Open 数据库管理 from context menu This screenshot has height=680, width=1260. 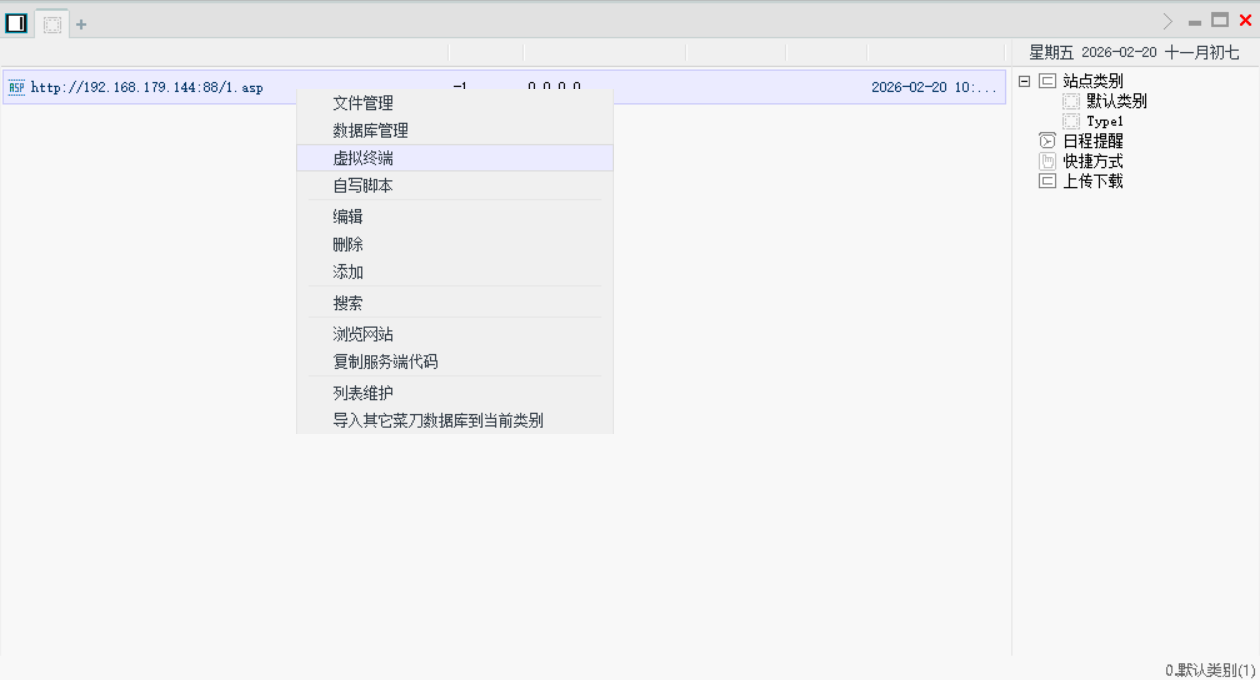455,131
